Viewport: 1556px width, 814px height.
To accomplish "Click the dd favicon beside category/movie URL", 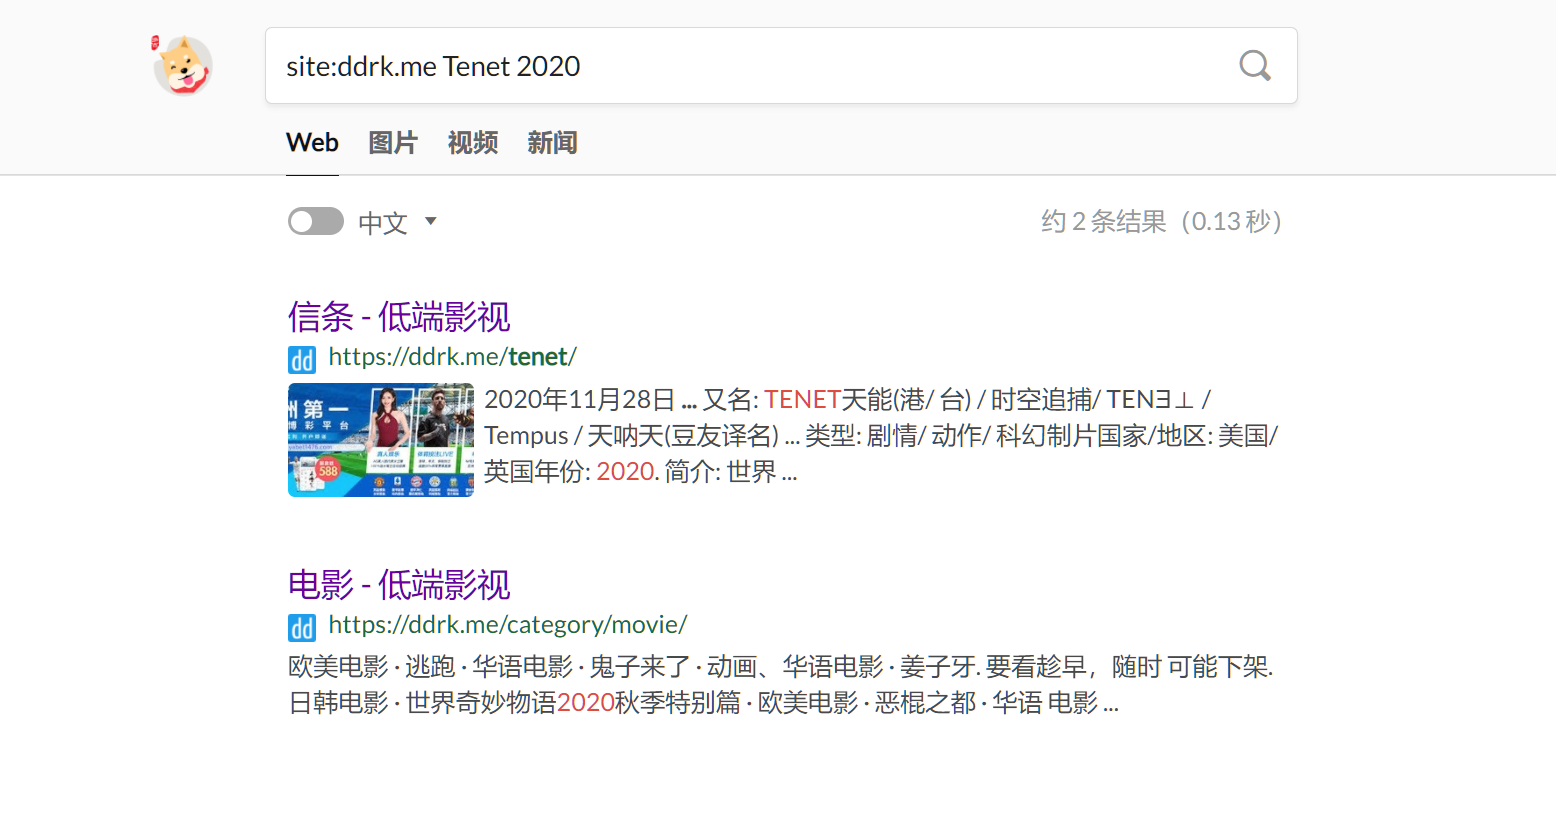I will click(302, 627).
